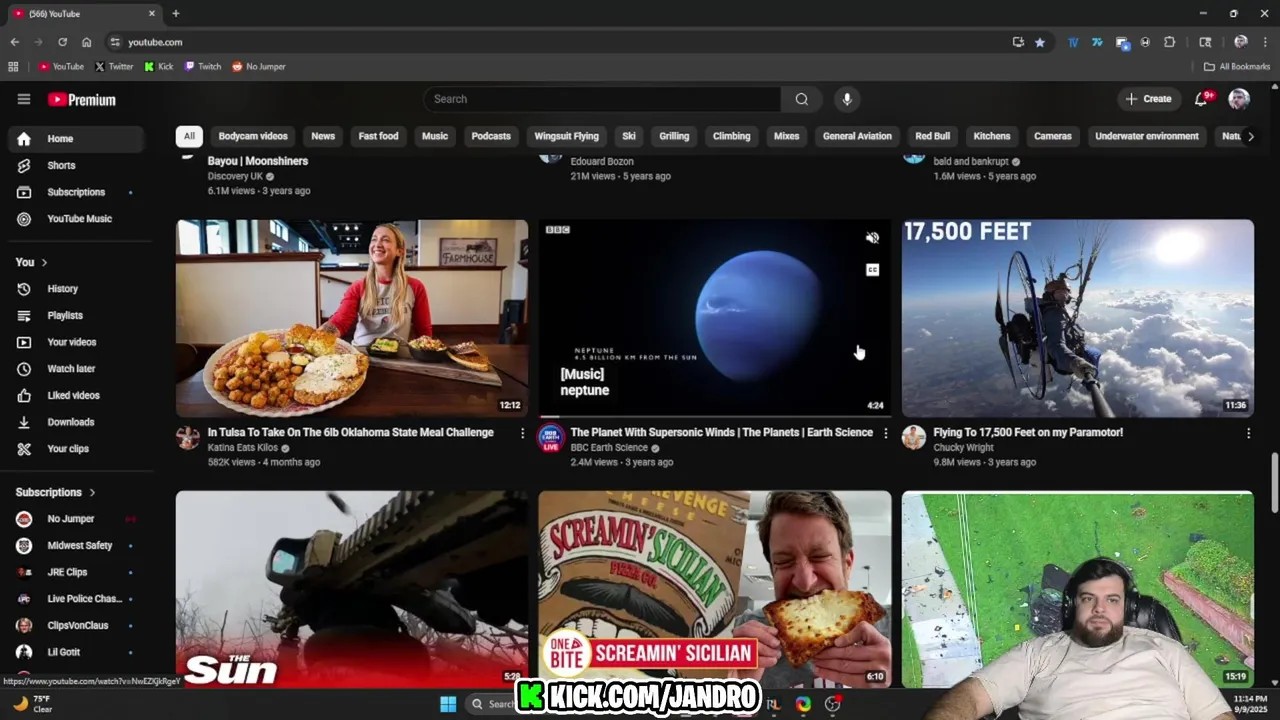Go to Home in the sidebar
Image resolution: width=1280 pixels, height=720 pixels.
76,138
